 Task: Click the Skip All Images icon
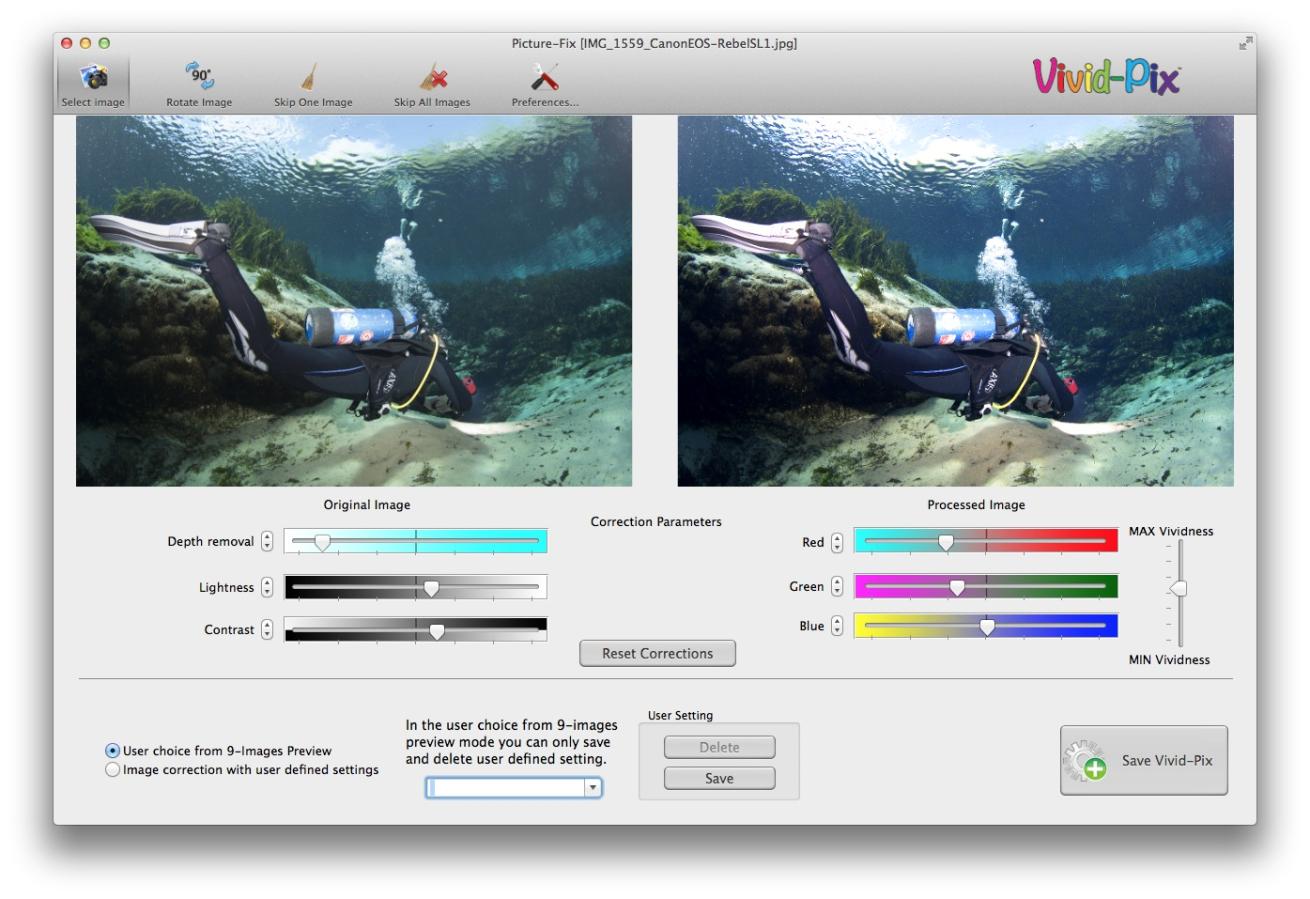(x=432, y=78)
